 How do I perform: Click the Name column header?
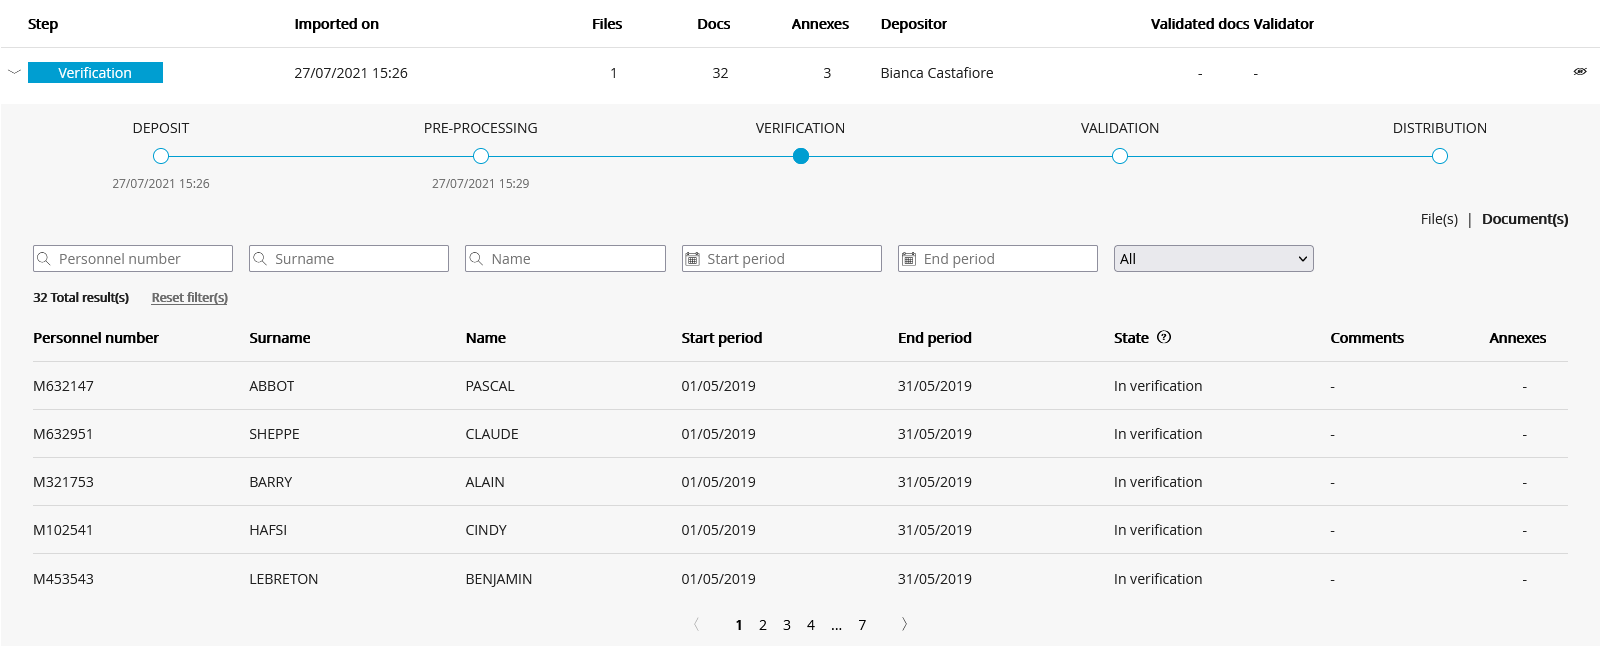[486, 338]
